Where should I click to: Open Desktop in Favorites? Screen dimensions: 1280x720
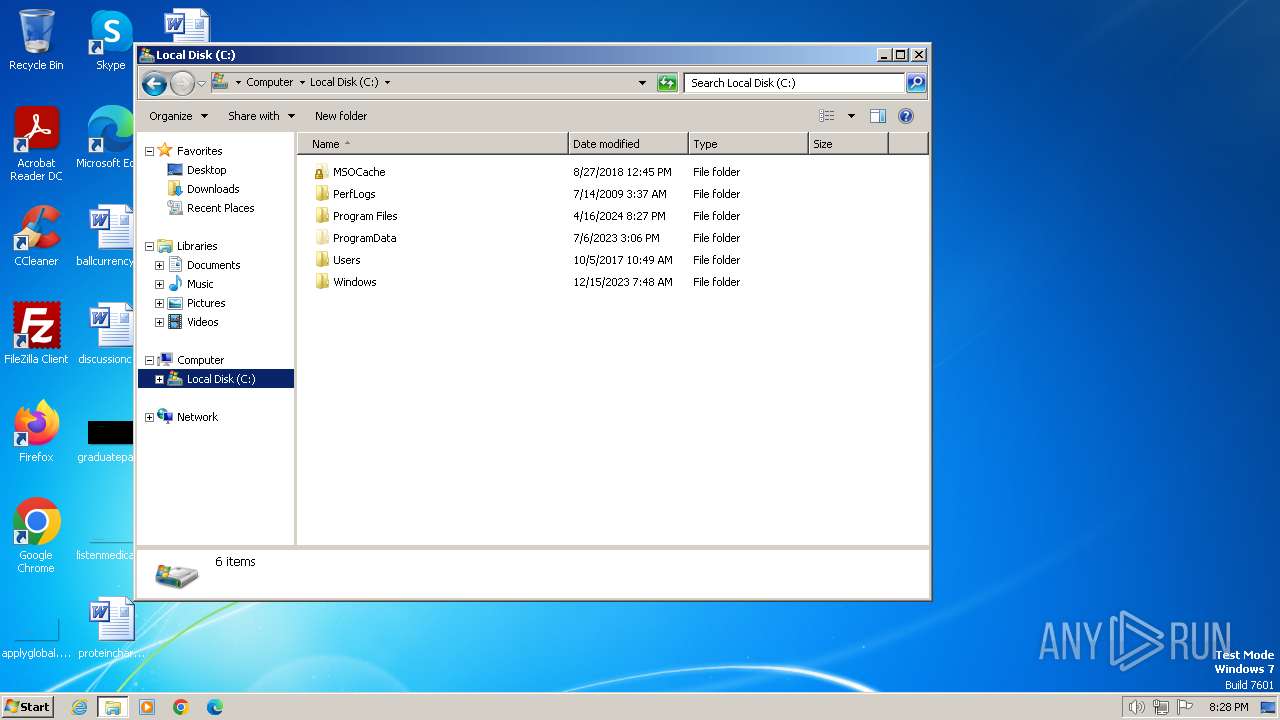coord(206,170)
